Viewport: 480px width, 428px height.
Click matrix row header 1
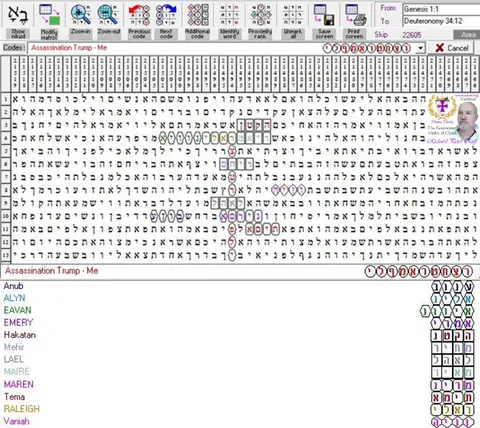(x=6, y=99)
